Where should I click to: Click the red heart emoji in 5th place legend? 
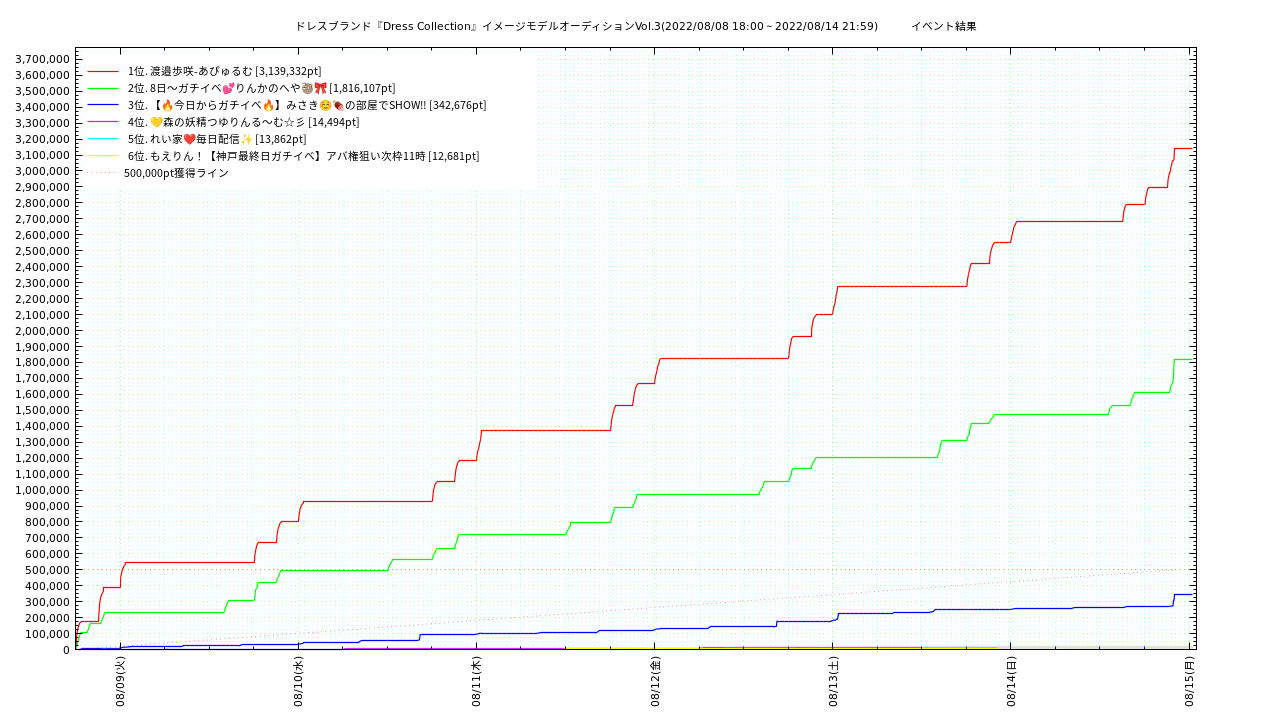189,139
